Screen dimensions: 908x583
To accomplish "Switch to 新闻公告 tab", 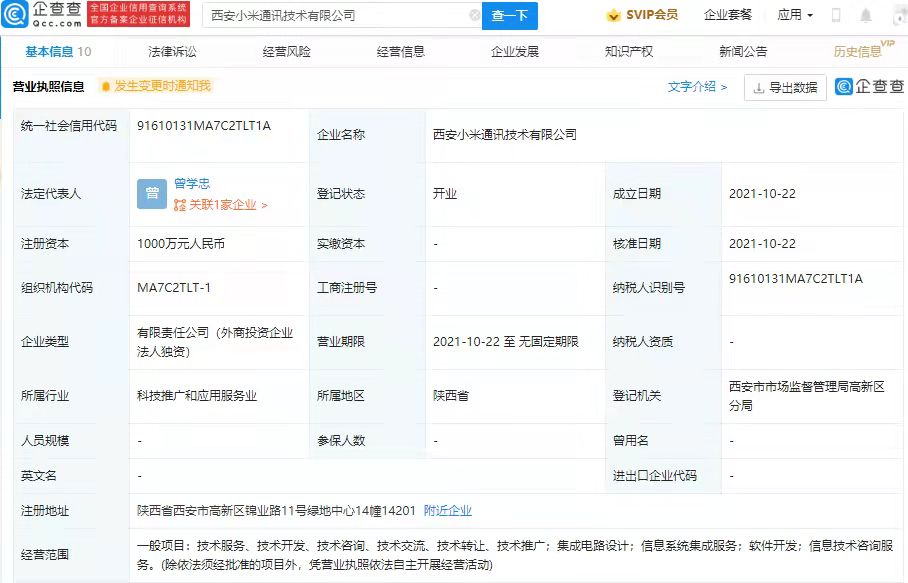I will 743,52.
